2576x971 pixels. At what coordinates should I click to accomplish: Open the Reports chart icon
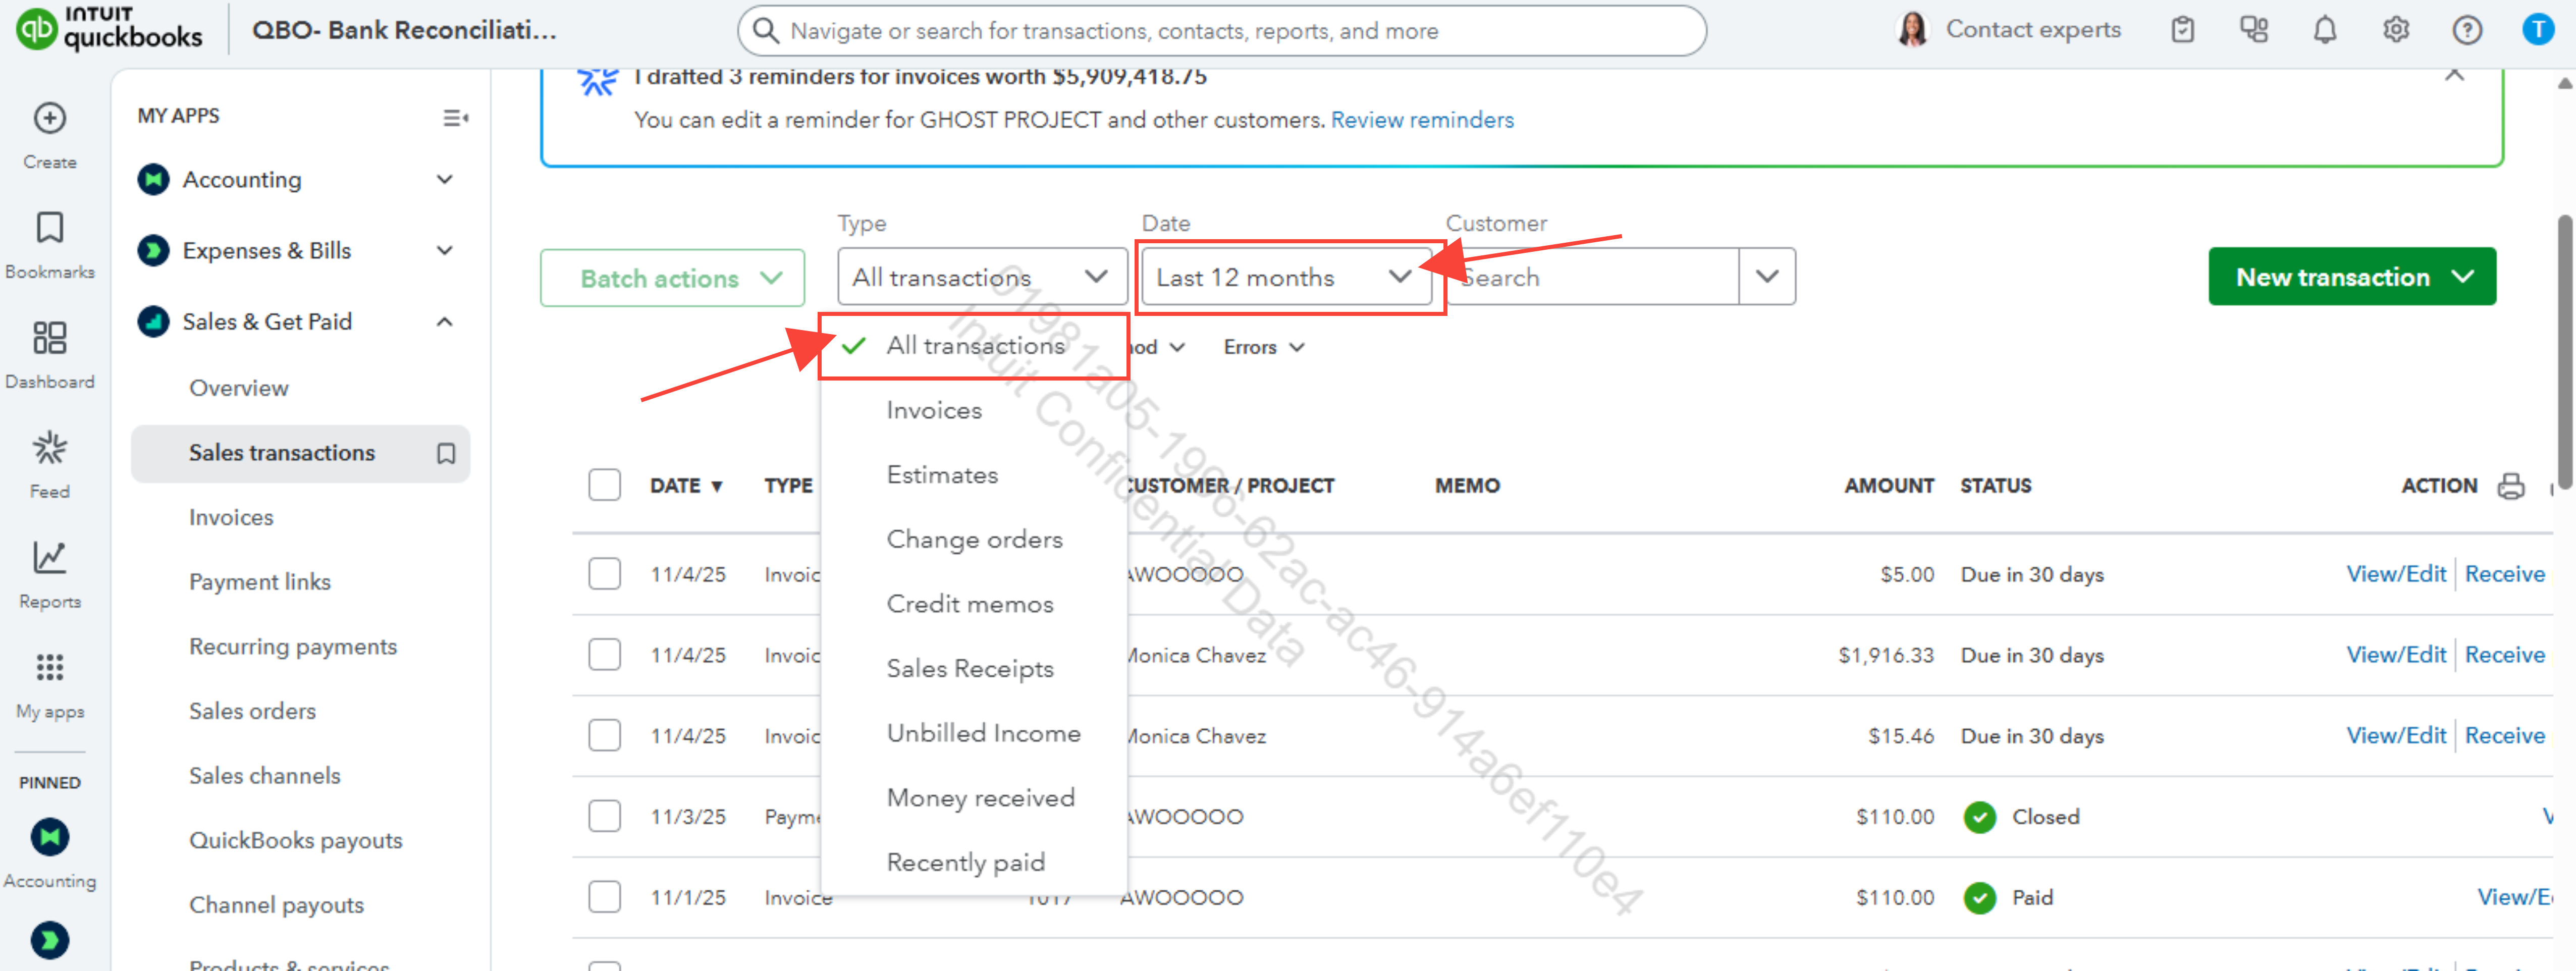(49, 558)
